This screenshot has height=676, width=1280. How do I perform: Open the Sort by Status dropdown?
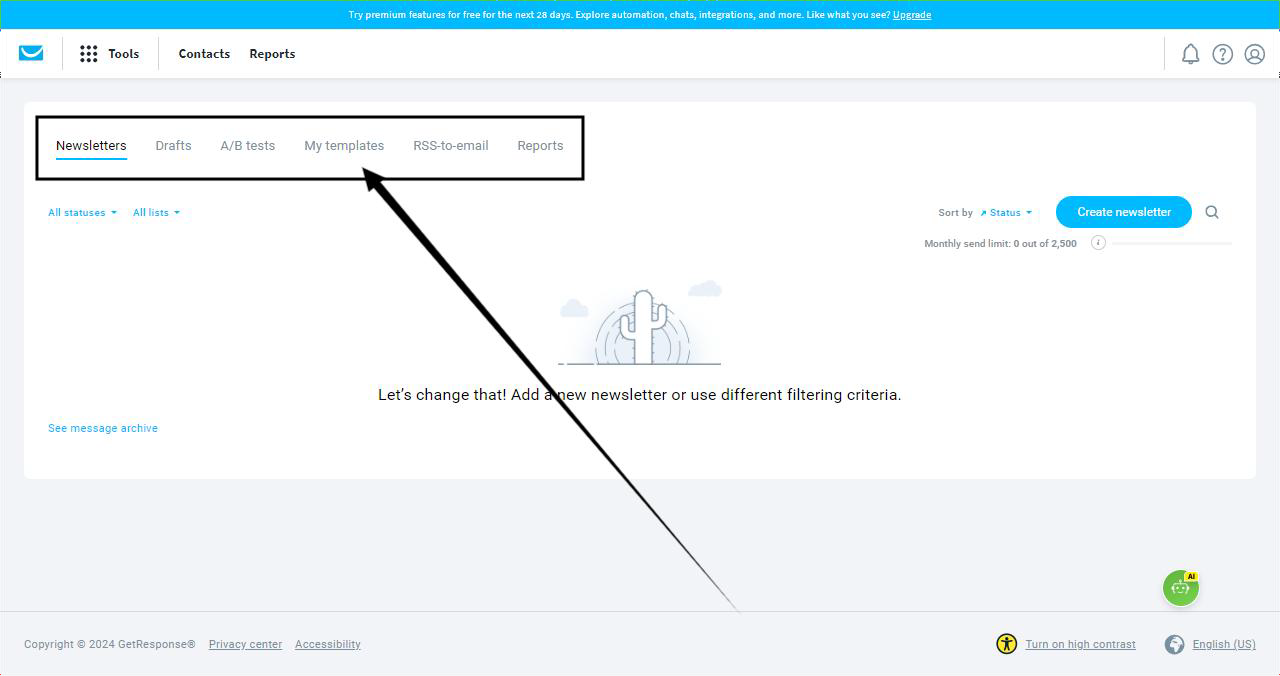coord(1005,213)
